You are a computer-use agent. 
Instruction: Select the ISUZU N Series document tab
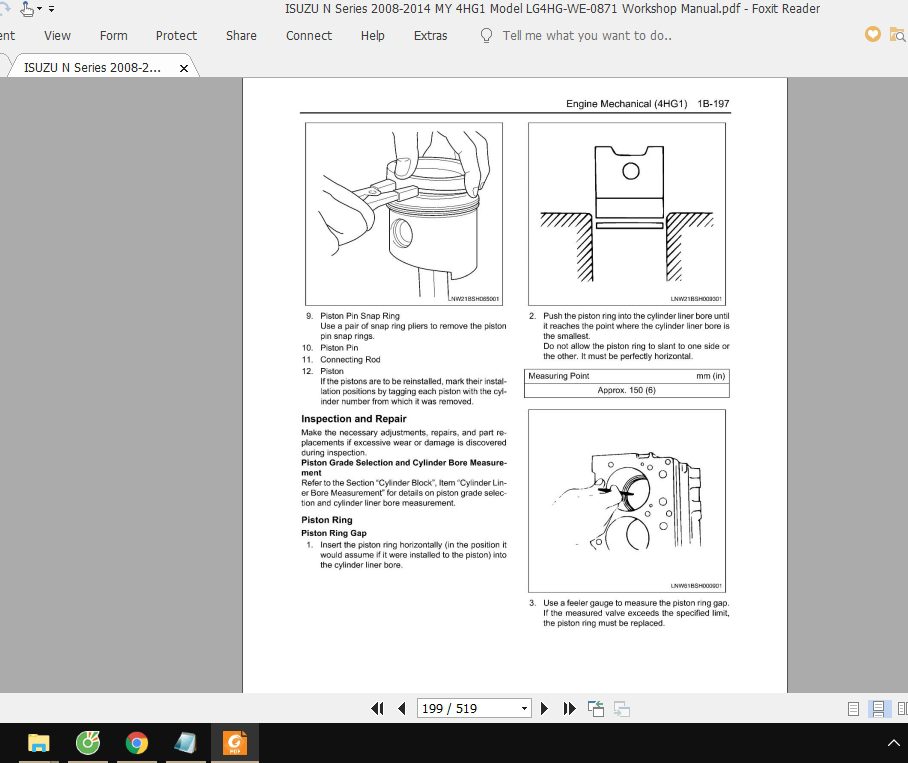93,68
